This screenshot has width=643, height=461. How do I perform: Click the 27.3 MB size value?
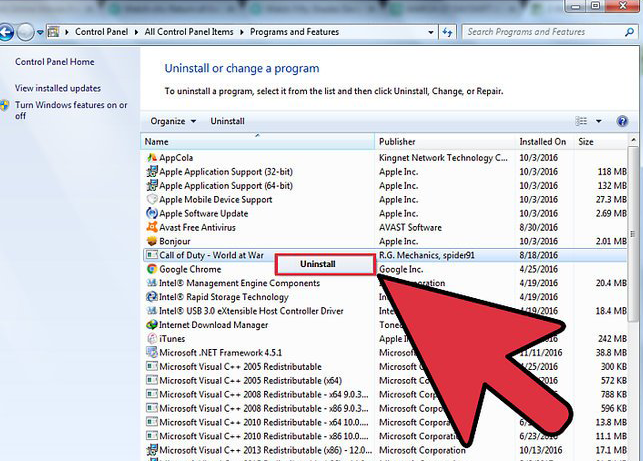coord(611,200)
